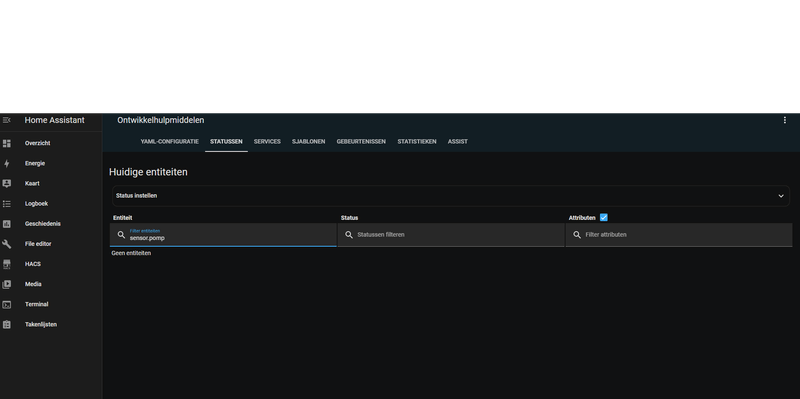Click the Geschiedenis chart icon
The height and width of the screenshot is (399, 800).
pyautogui.click(x=7, y=224)
